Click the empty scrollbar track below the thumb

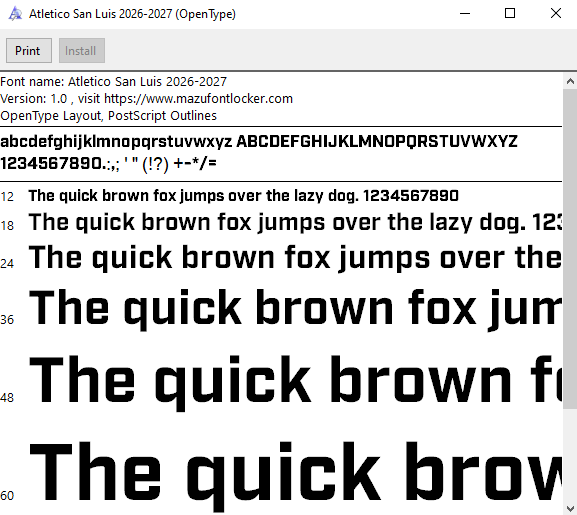(570, 454)
